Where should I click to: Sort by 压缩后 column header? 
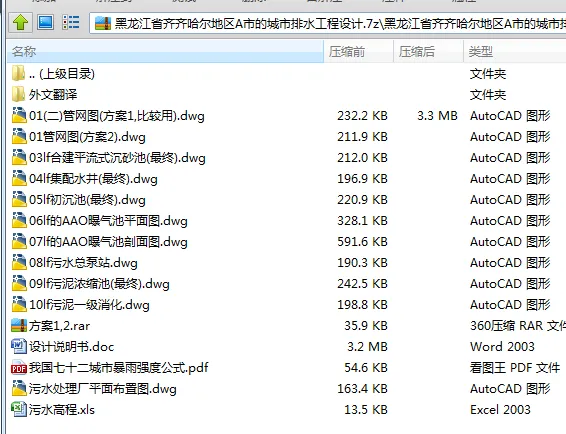pyautogui.click(x=428, y=51)
